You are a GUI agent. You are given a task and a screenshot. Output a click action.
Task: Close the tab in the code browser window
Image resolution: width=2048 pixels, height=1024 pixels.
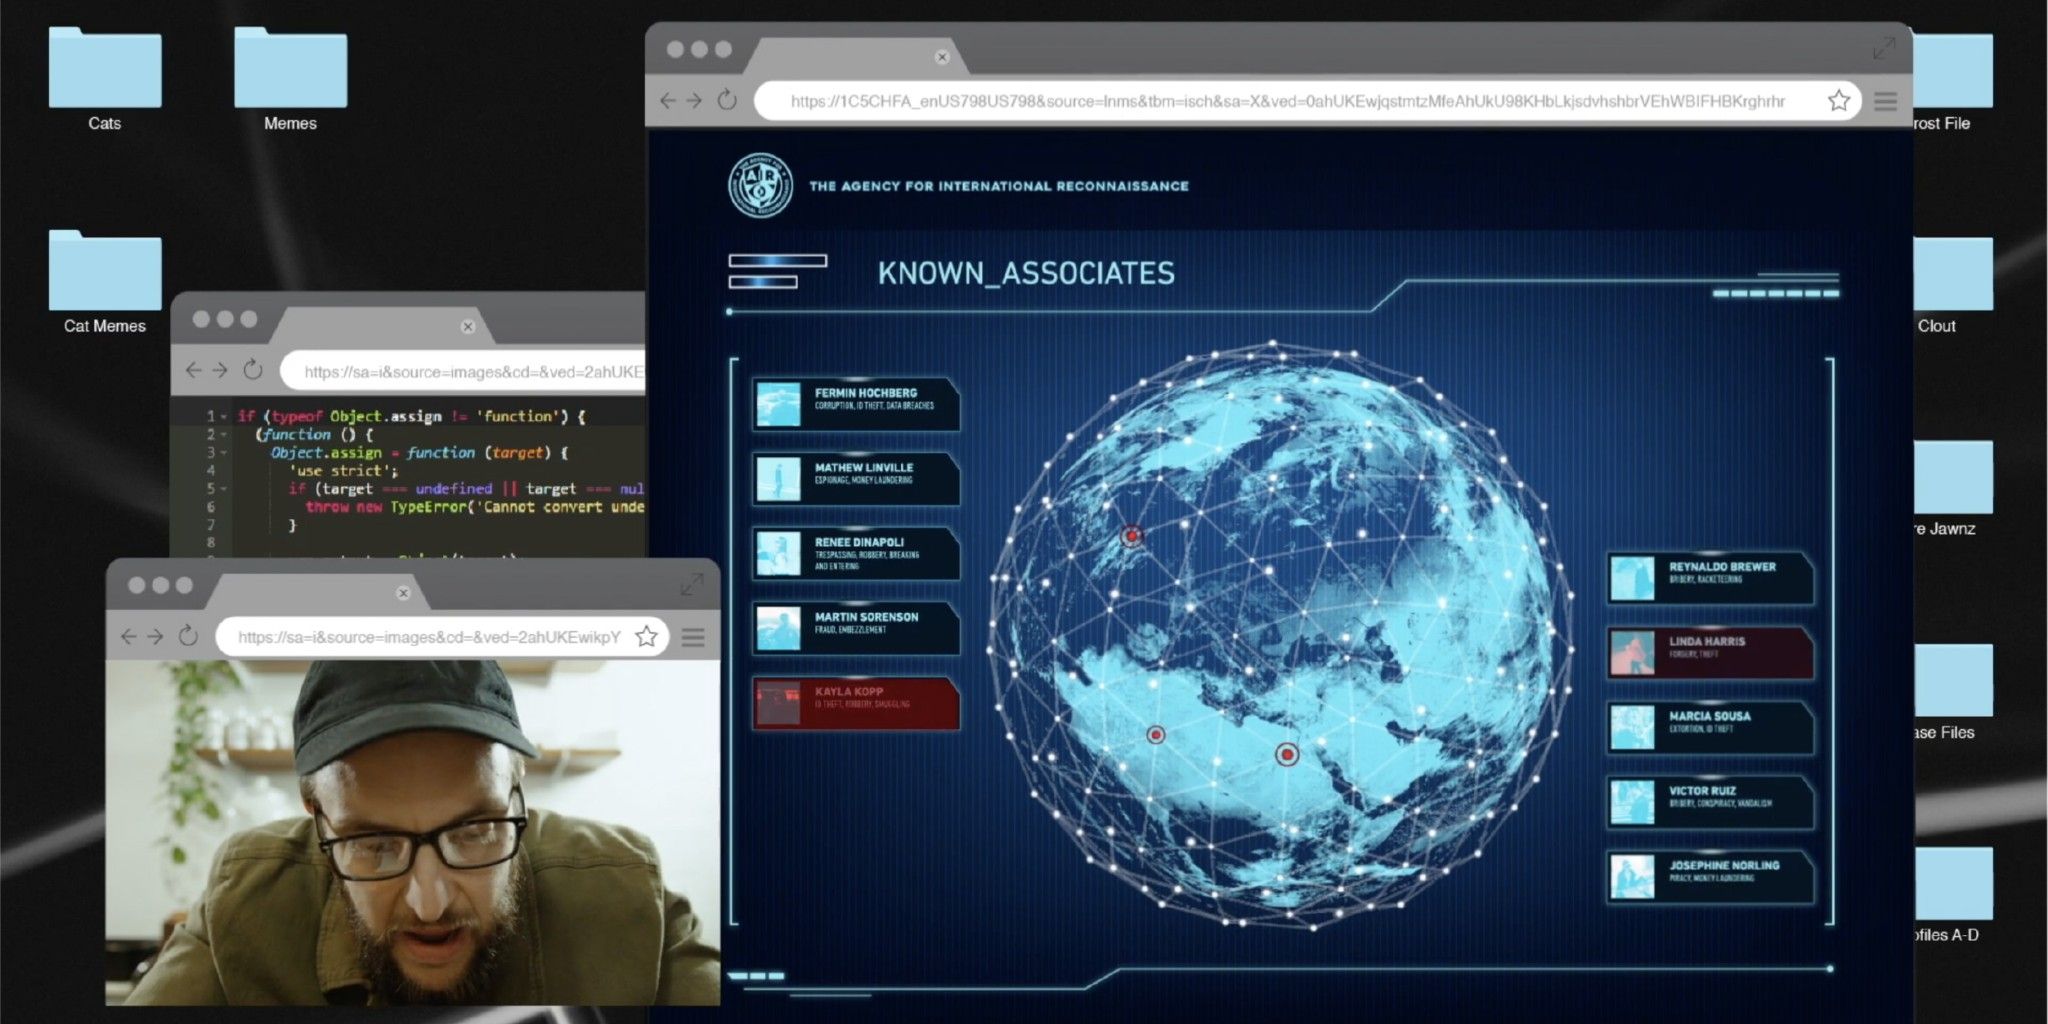pyautogui.click(x=467, y=327)
